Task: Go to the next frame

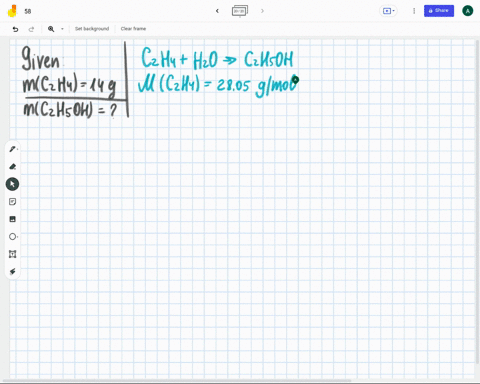Action: 262,11
